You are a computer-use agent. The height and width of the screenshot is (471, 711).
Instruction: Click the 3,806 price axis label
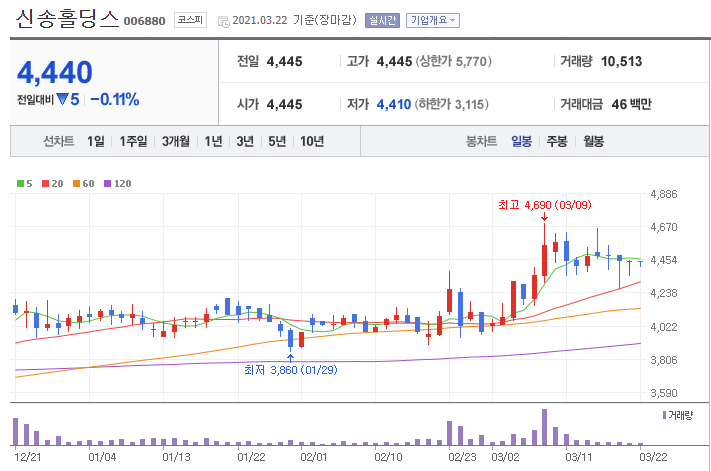point(664,360)
